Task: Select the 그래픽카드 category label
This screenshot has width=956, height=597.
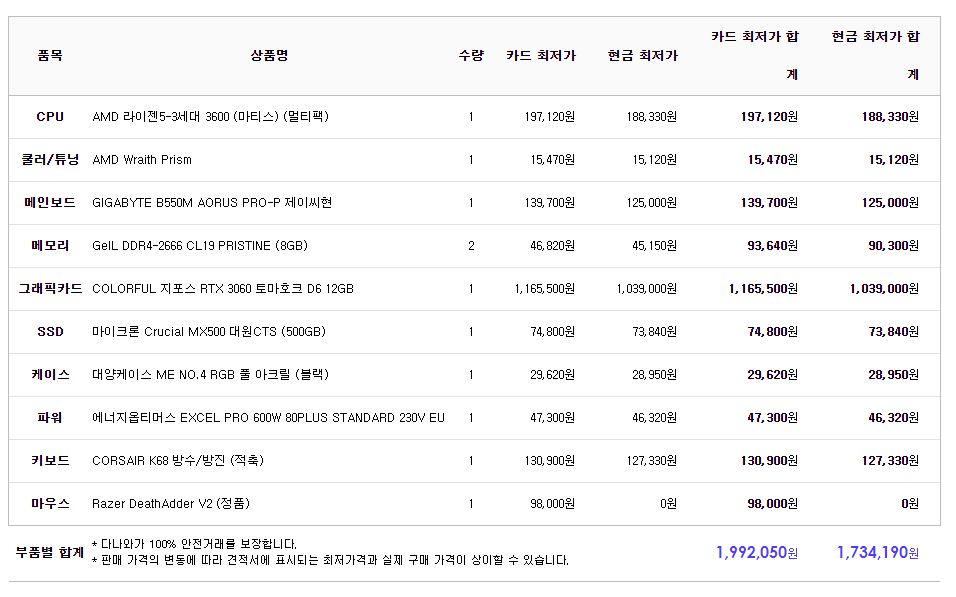Action: click(x=50, y=289)
